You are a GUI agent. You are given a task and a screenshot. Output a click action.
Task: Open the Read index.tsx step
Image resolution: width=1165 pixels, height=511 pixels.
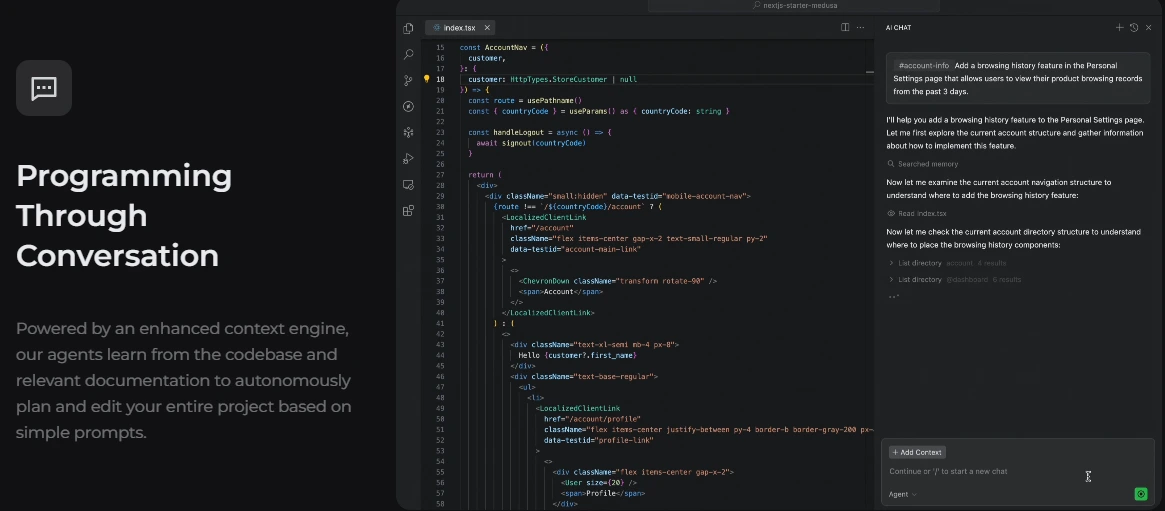point(917,214)
